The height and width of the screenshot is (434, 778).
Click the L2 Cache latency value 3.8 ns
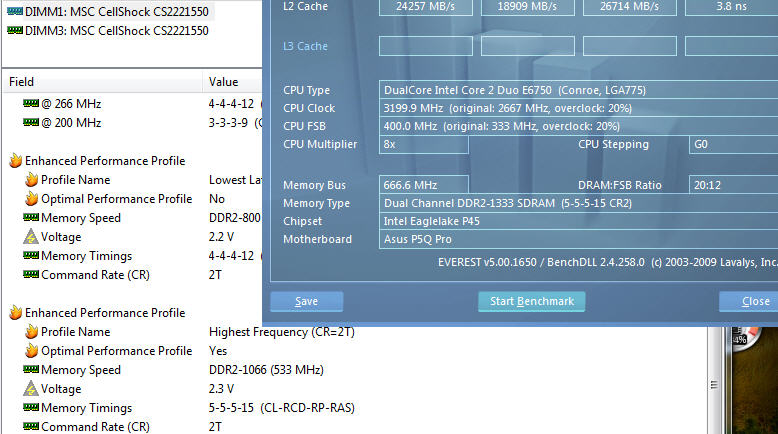tap(731, 7)
